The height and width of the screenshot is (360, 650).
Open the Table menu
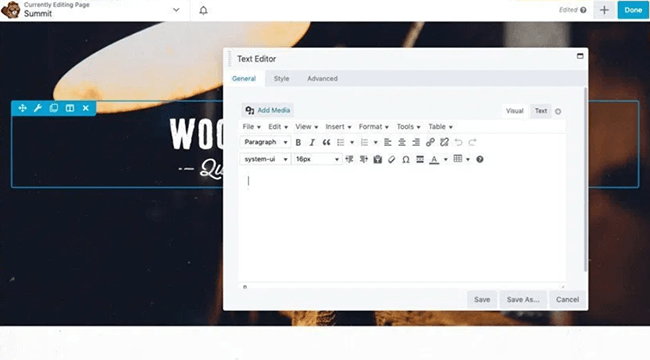440,126
